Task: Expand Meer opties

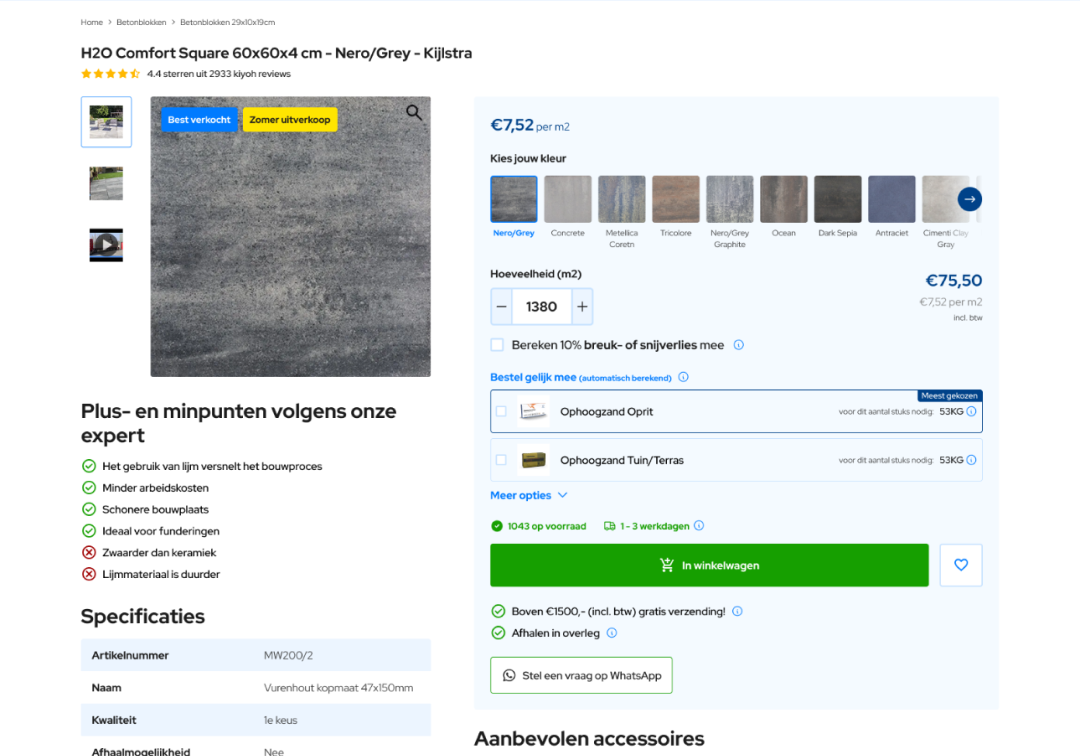Action: [x=528, y=496]
